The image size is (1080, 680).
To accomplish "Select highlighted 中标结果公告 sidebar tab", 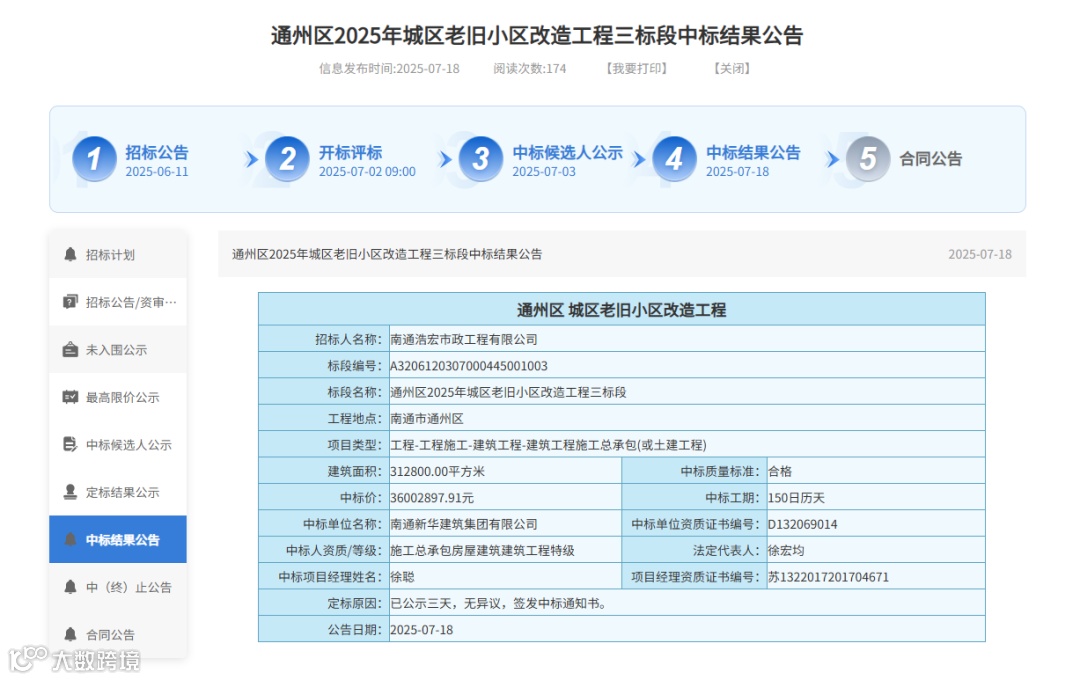I will point(118,539).
